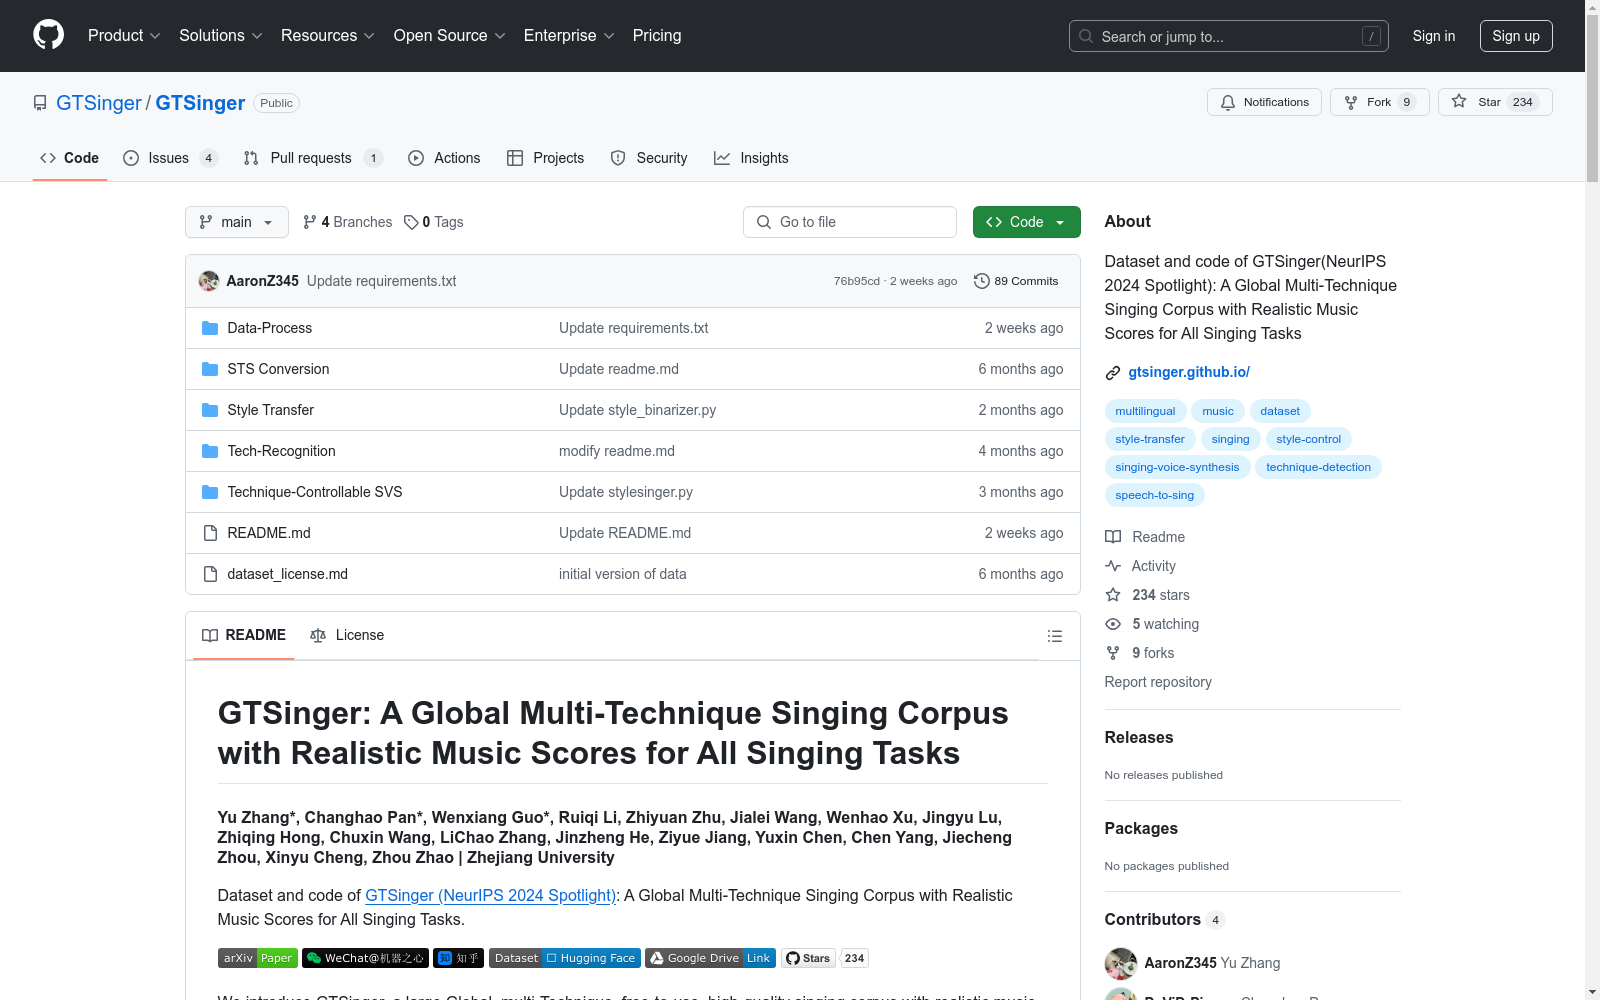The width and height of the screenshot is (1600, 1000).
Task: Click the README.md file icon
Action: (x=210, y=533)
